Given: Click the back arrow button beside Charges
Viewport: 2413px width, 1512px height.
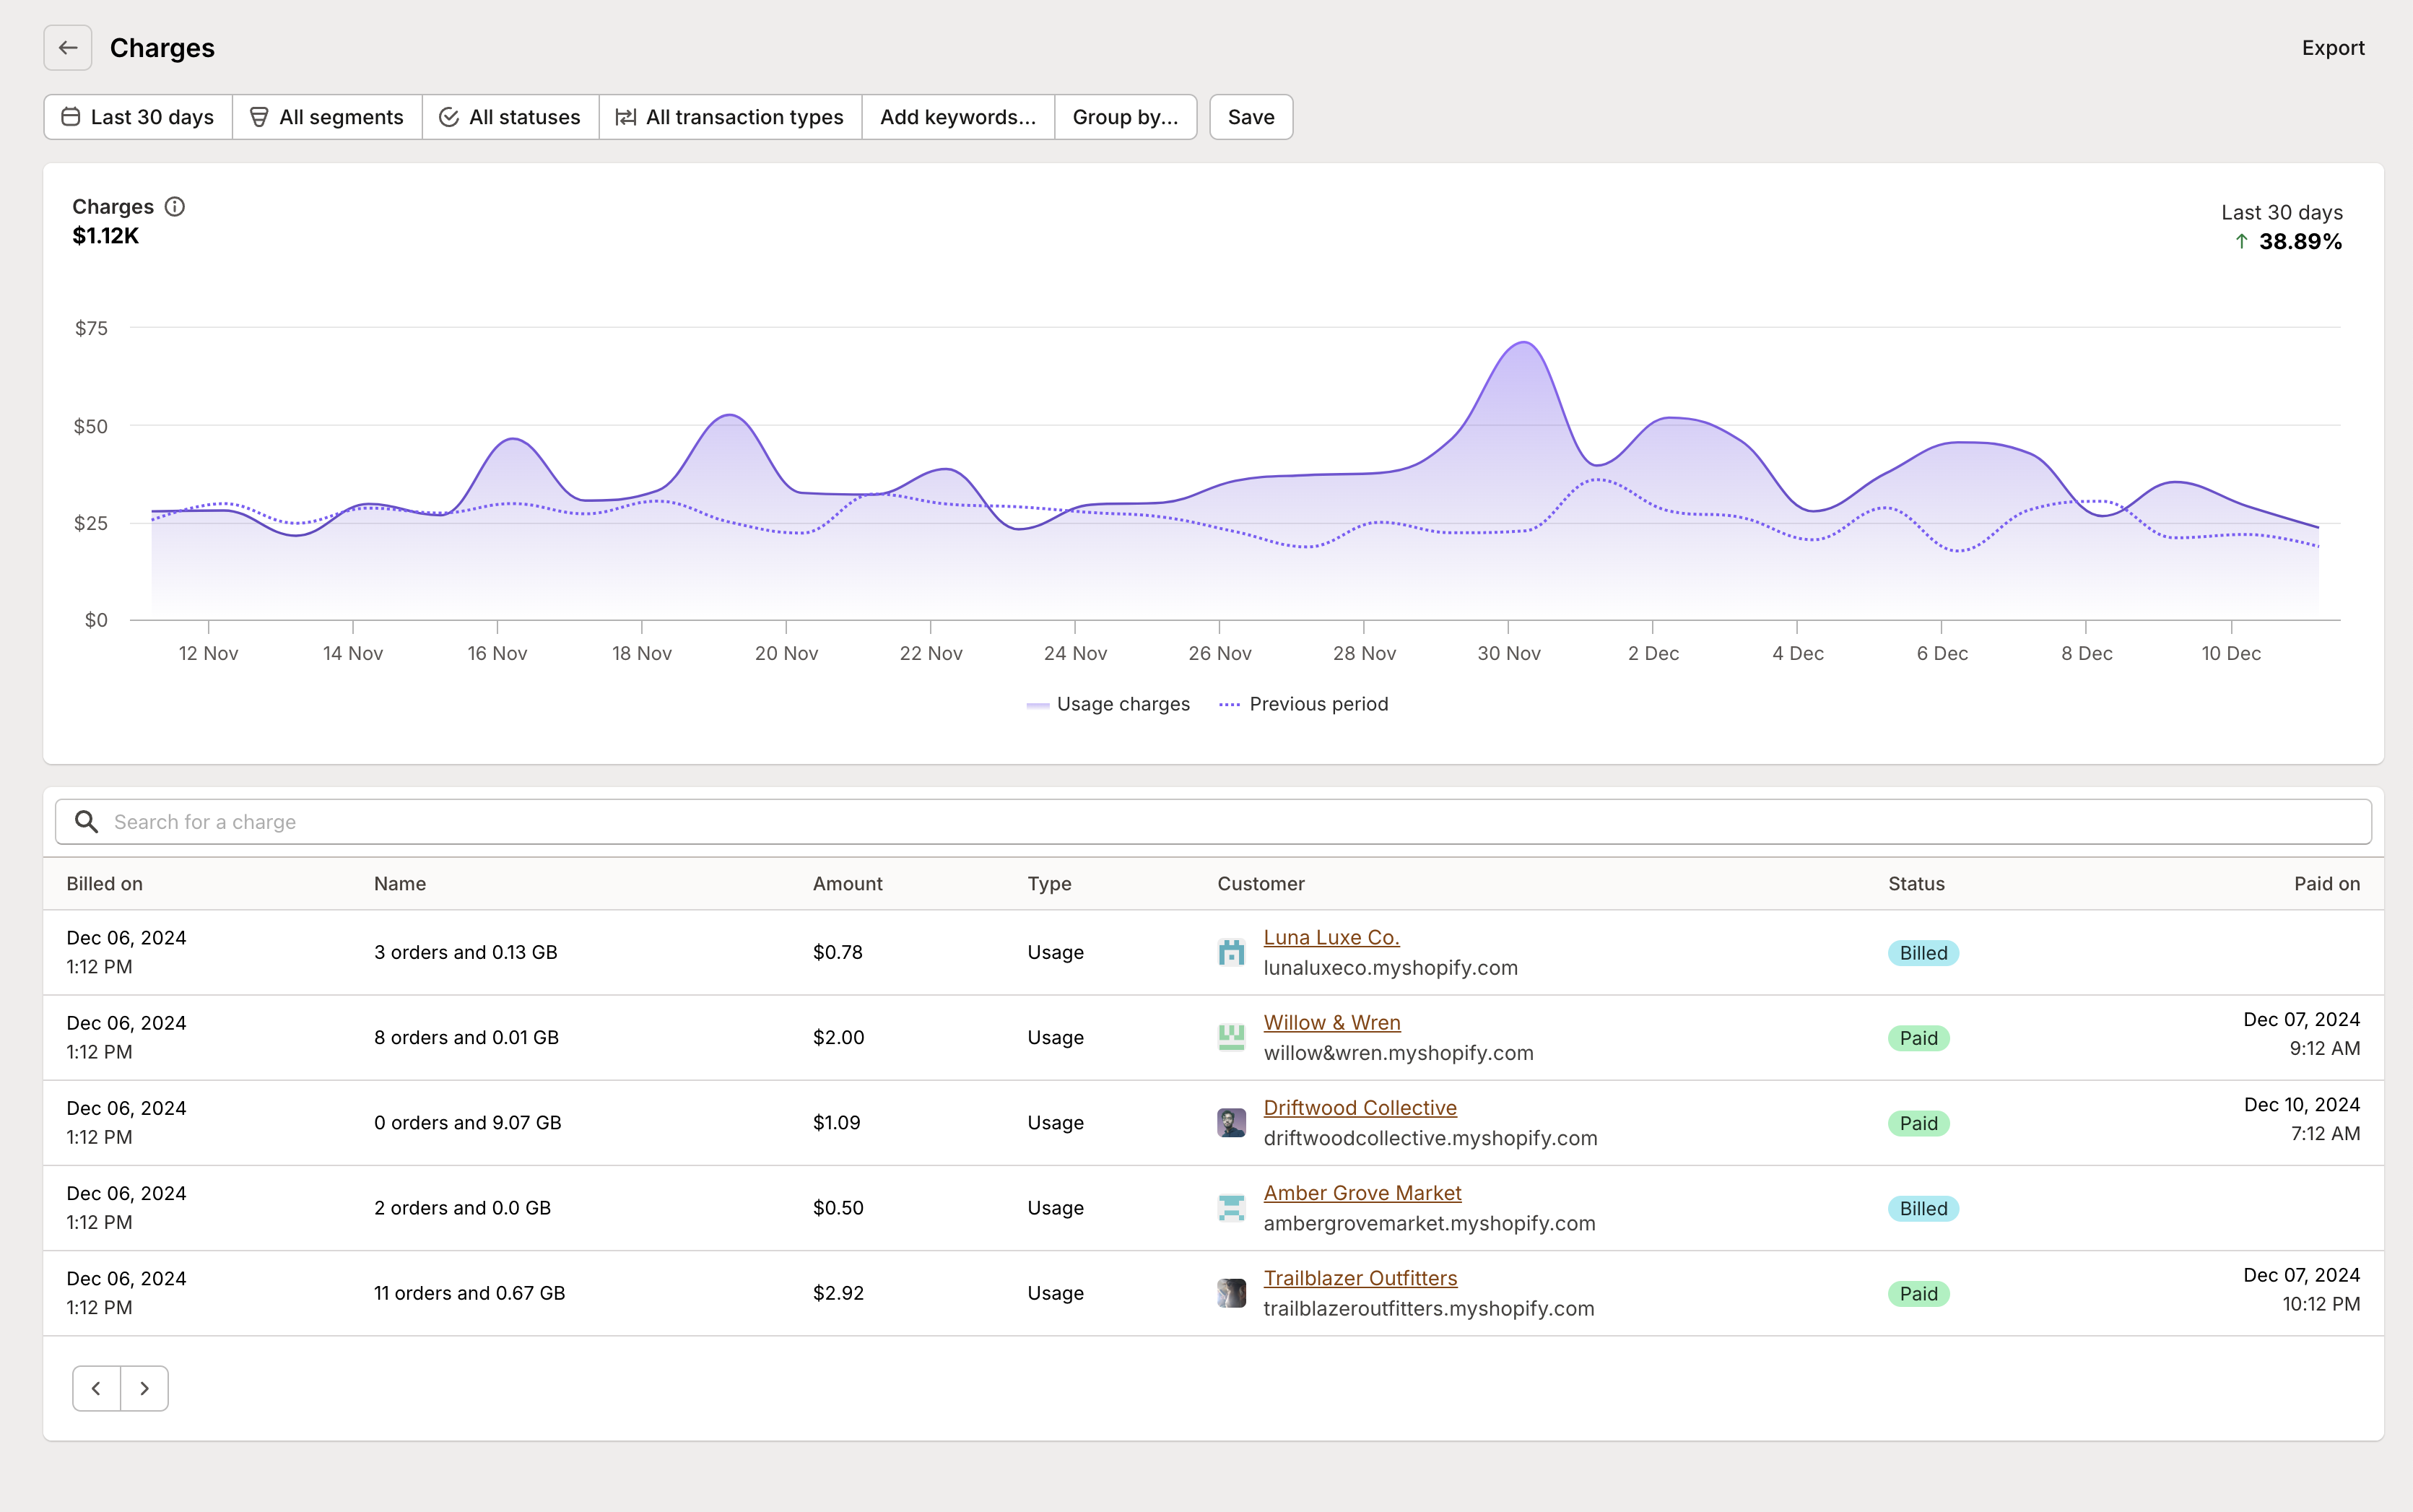Looking at the screenshot, I should coord(68,48).
